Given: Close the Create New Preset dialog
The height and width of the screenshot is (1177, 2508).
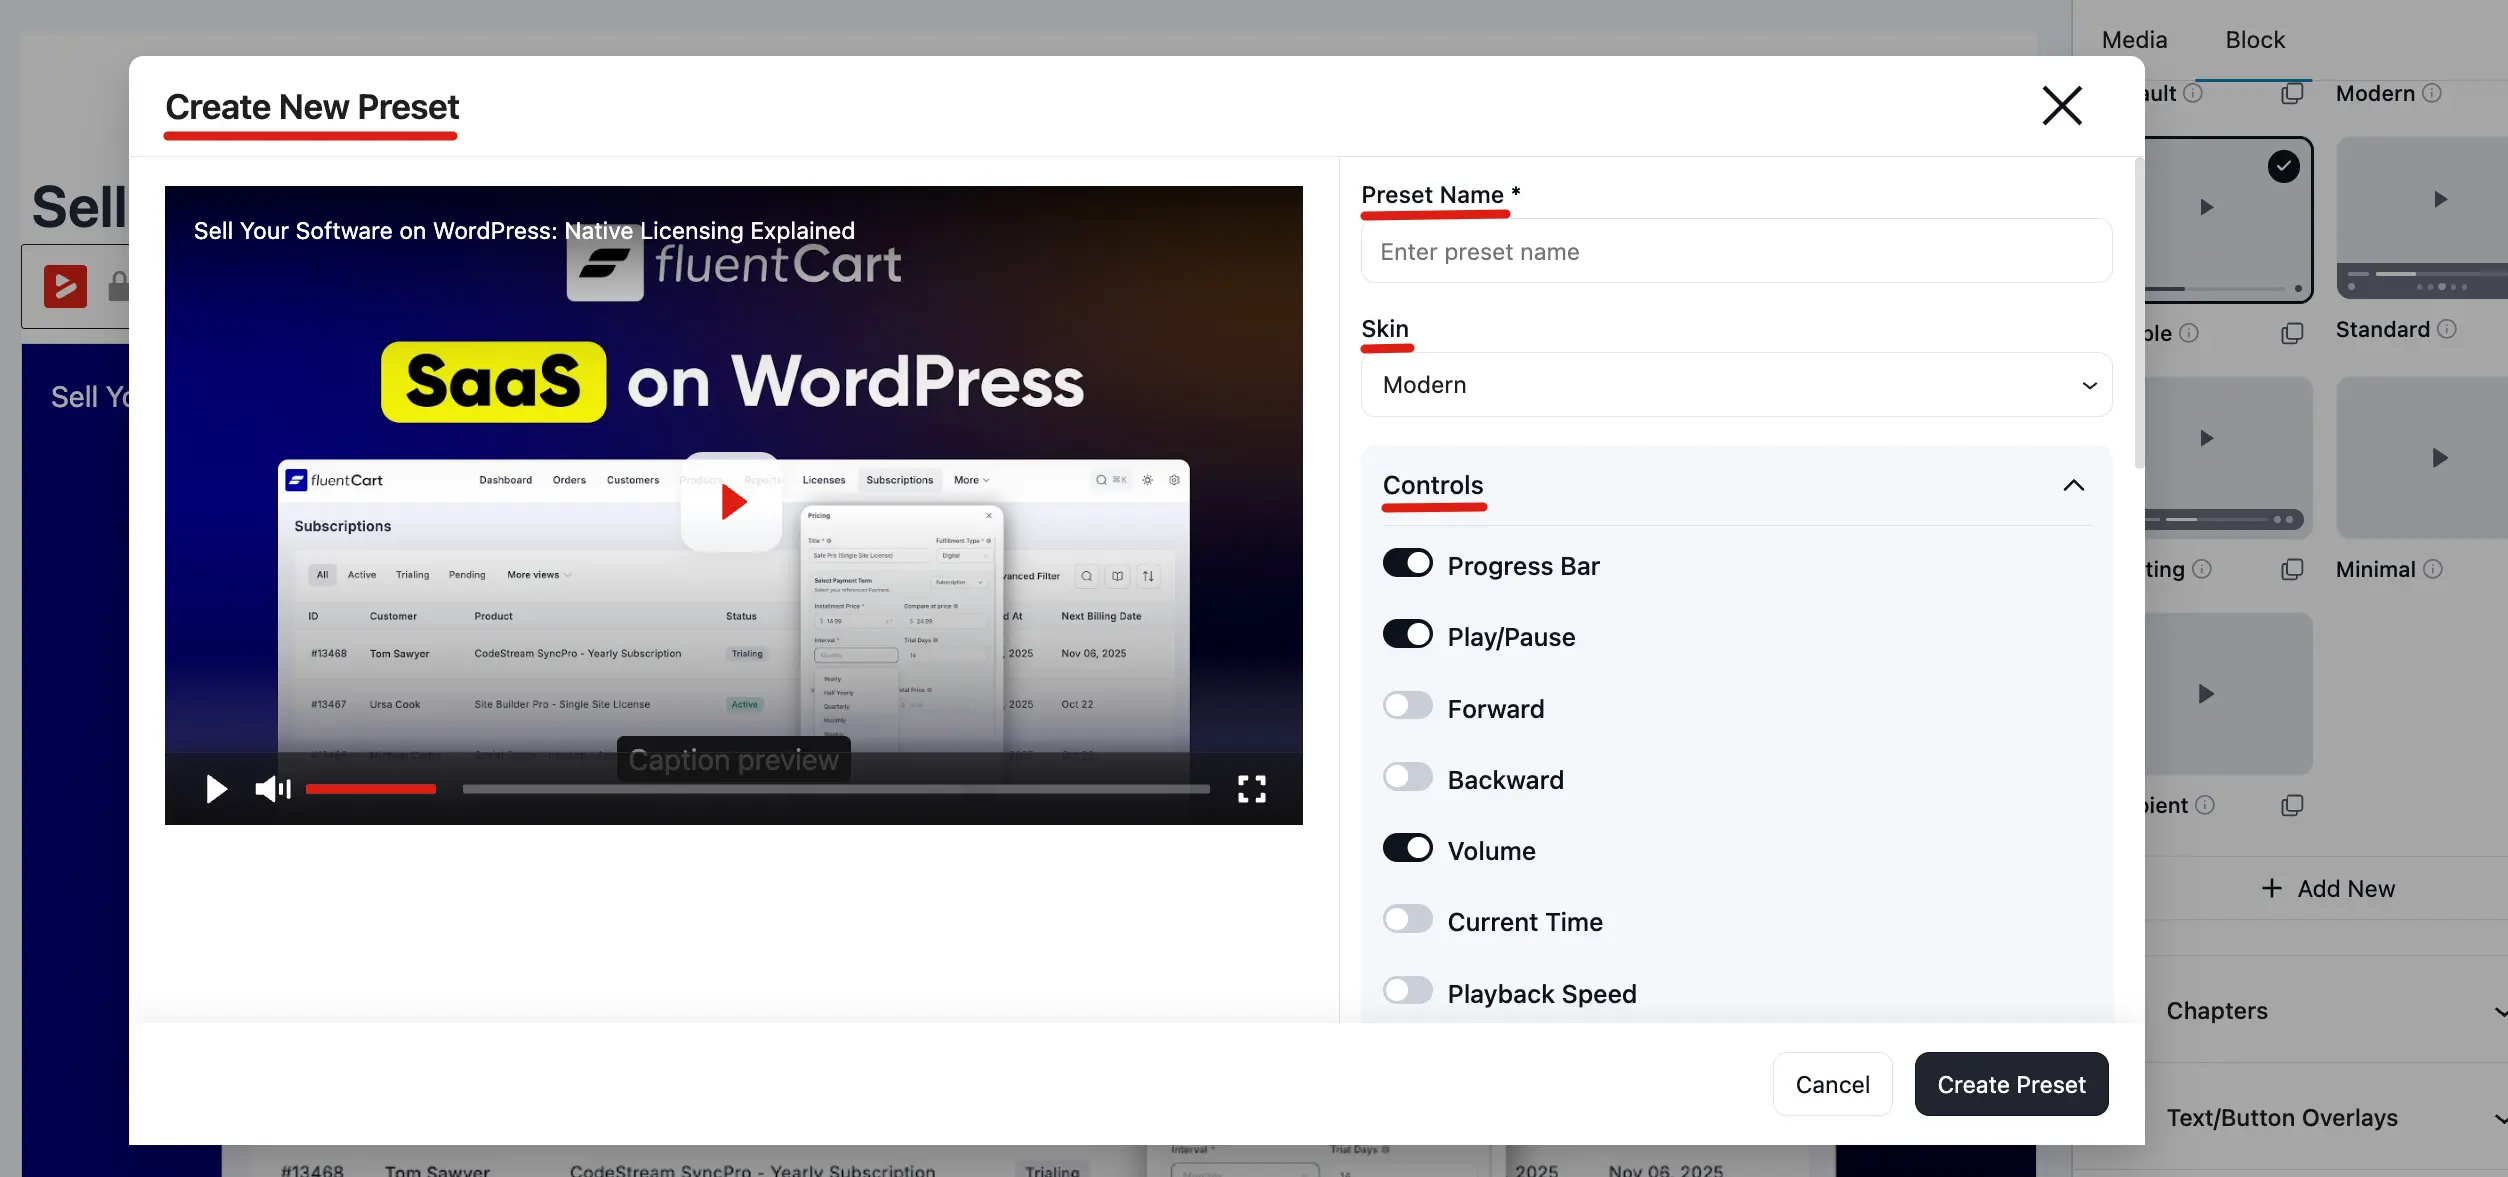Looking at the screenshot, I should 2061,105.
